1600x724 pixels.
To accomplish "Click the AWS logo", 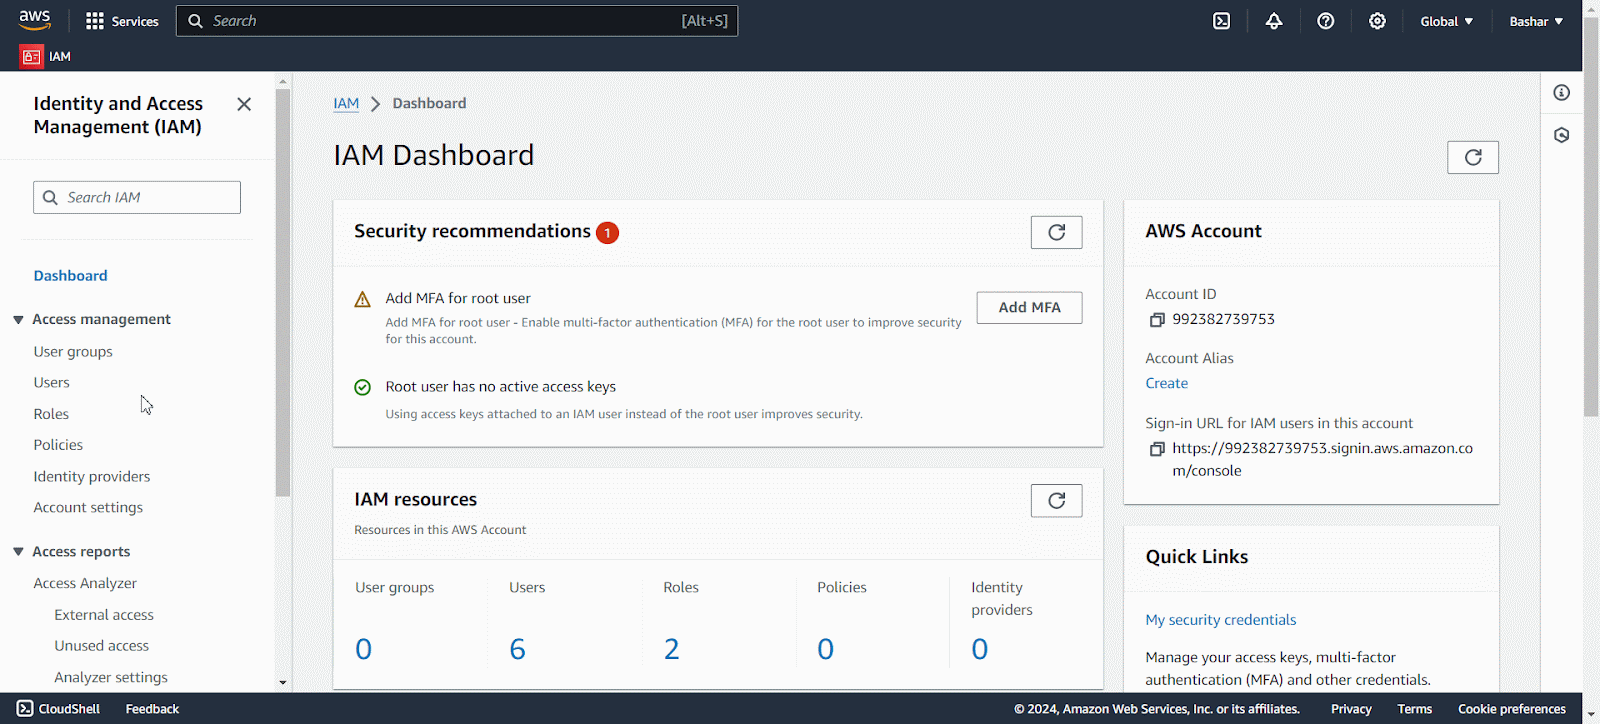I will [x=35, y=20].
